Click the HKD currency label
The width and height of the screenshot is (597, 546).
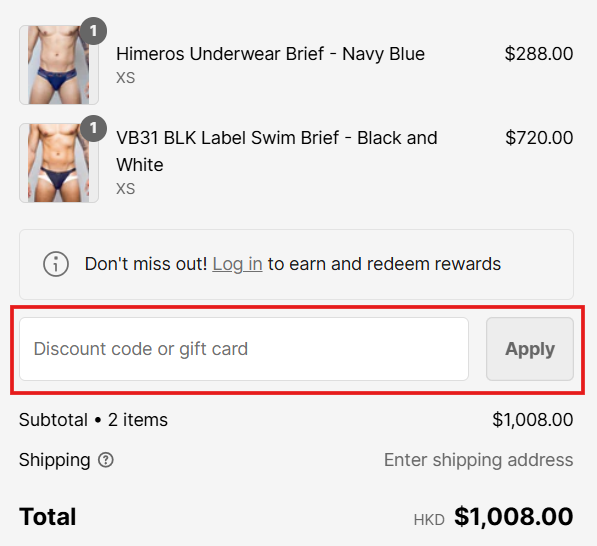point(429,520)
